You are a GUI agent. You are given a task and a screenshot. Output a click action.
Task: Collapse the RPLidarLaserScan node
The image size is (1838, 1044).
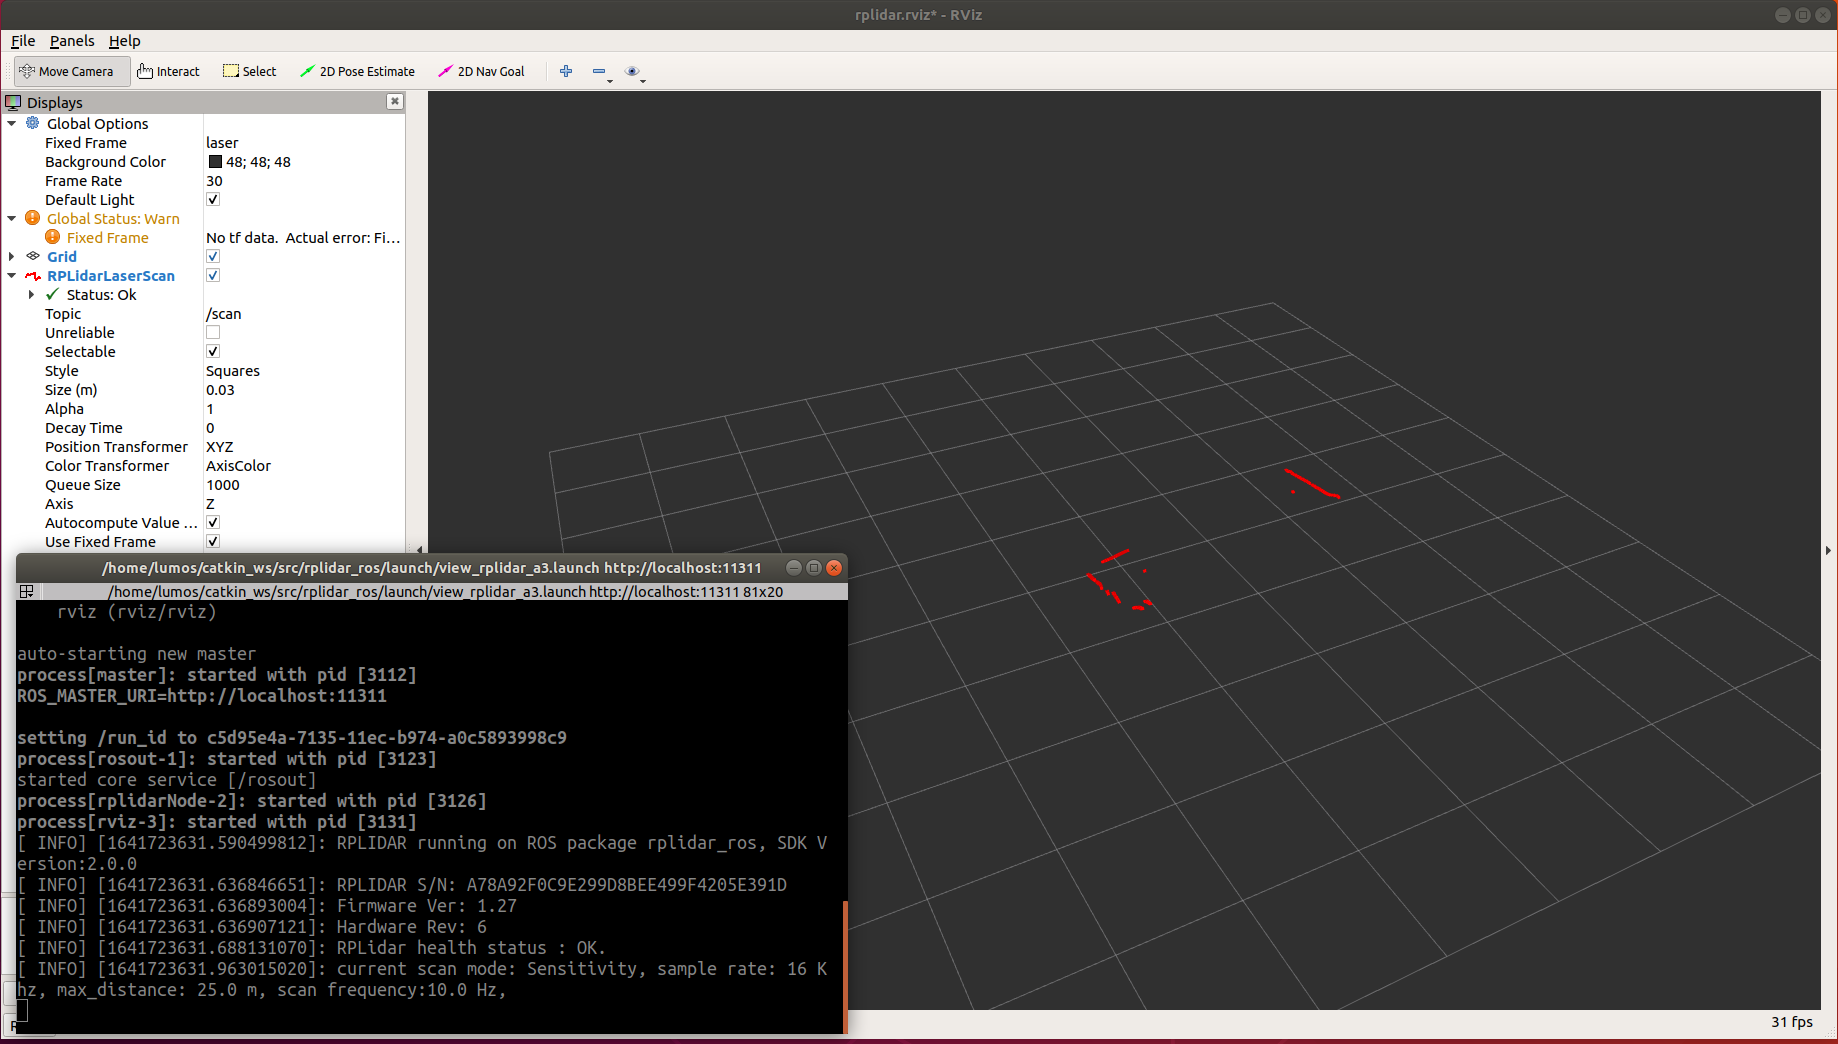point(12,275)
